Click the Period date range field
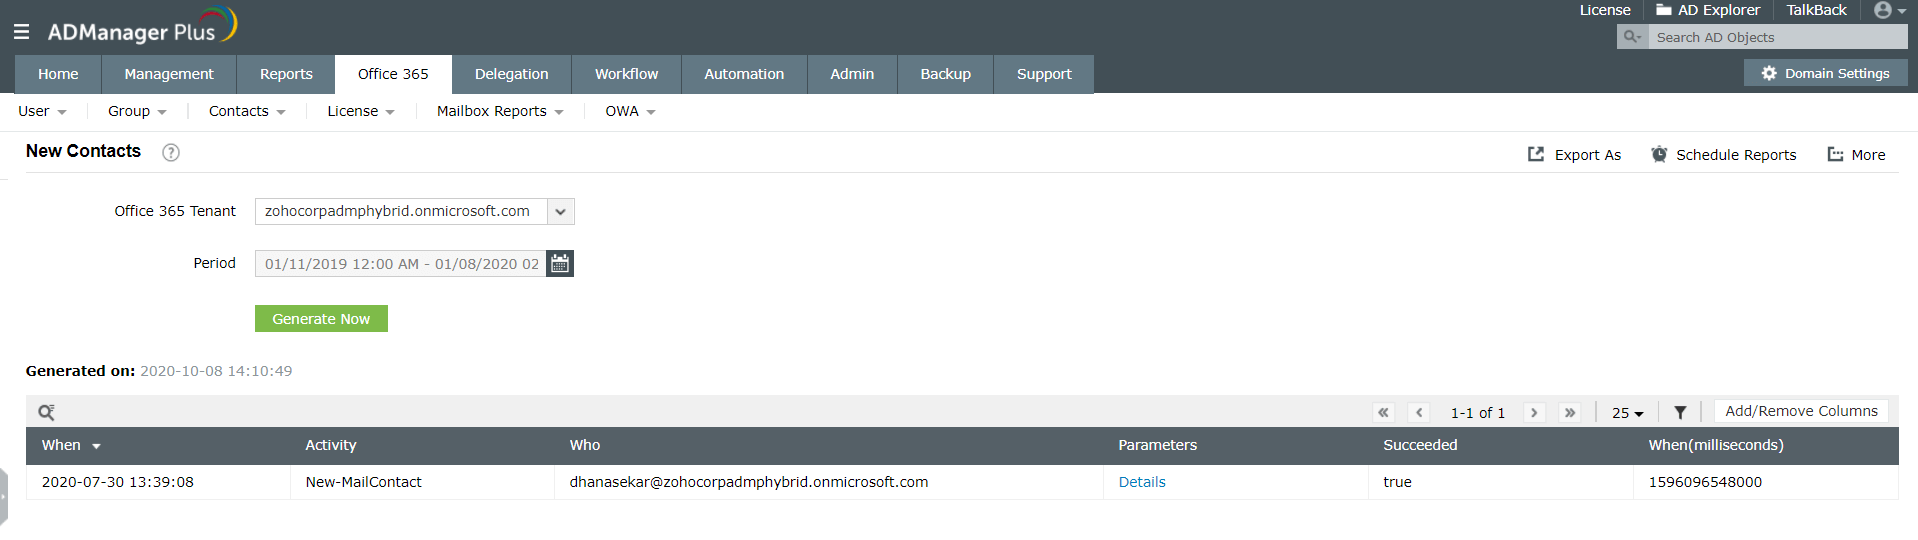This screenshot has height=540, width=1918. point(401,264)
